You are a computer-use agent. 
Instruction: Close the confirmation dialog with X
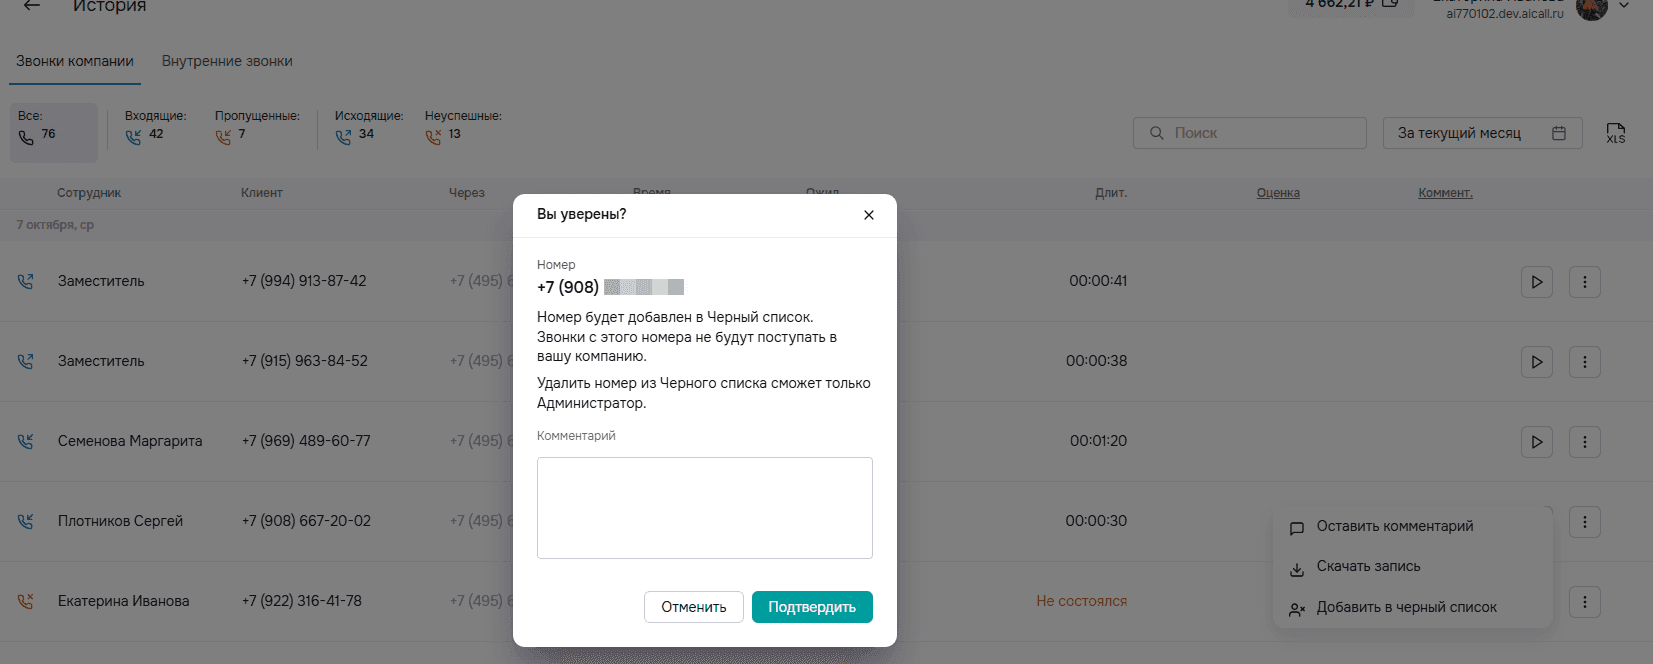(869, 215)
